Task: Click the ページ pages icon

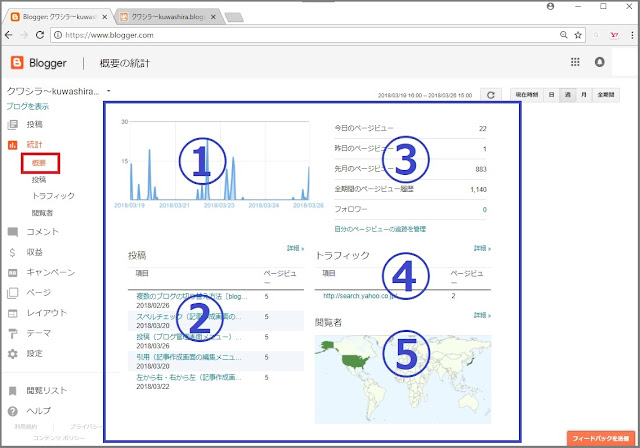Action: [13, 293]
